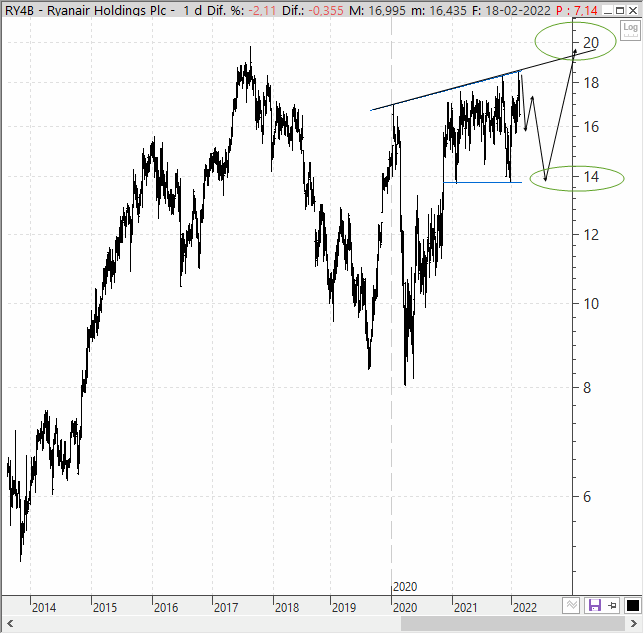
Task: Open the black color swatch
Action: pos(632,605)
